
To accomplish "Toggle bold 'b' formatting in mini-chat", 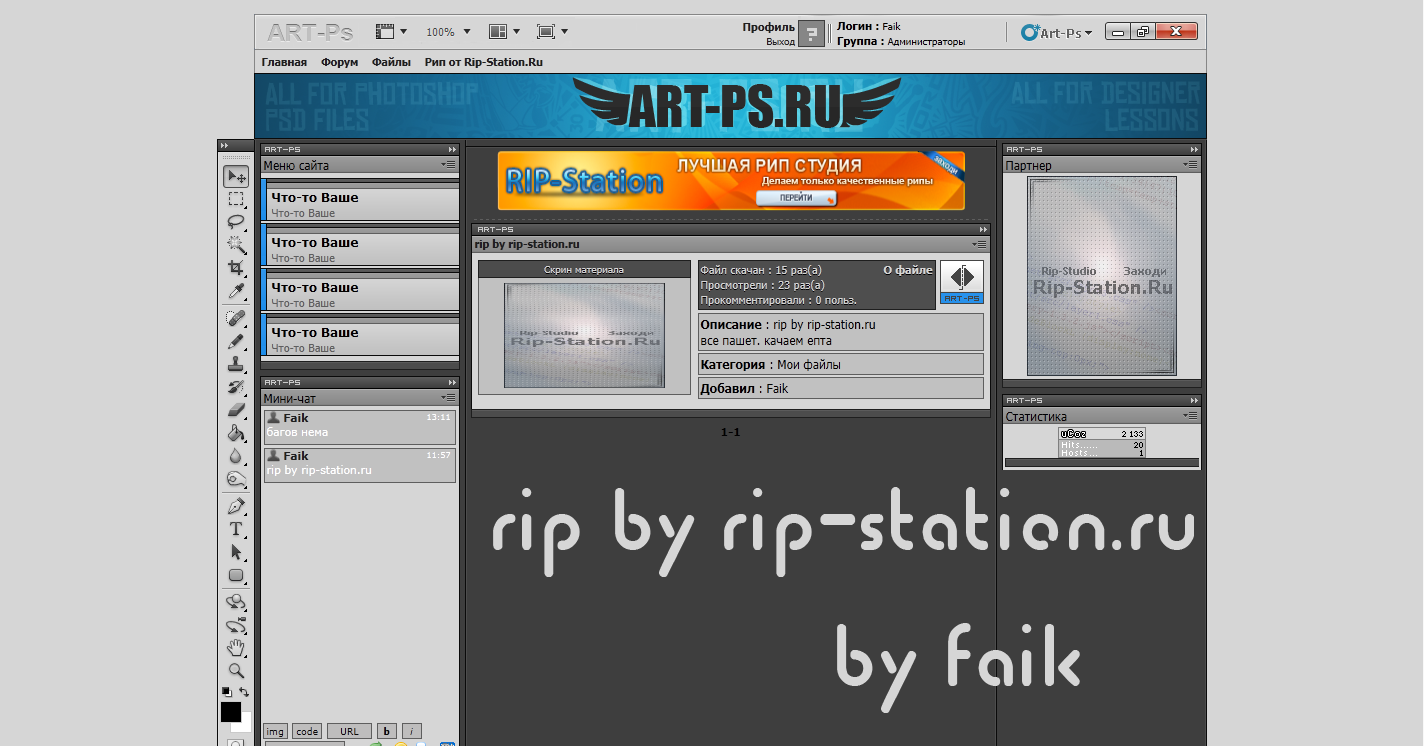I will 387,731.
